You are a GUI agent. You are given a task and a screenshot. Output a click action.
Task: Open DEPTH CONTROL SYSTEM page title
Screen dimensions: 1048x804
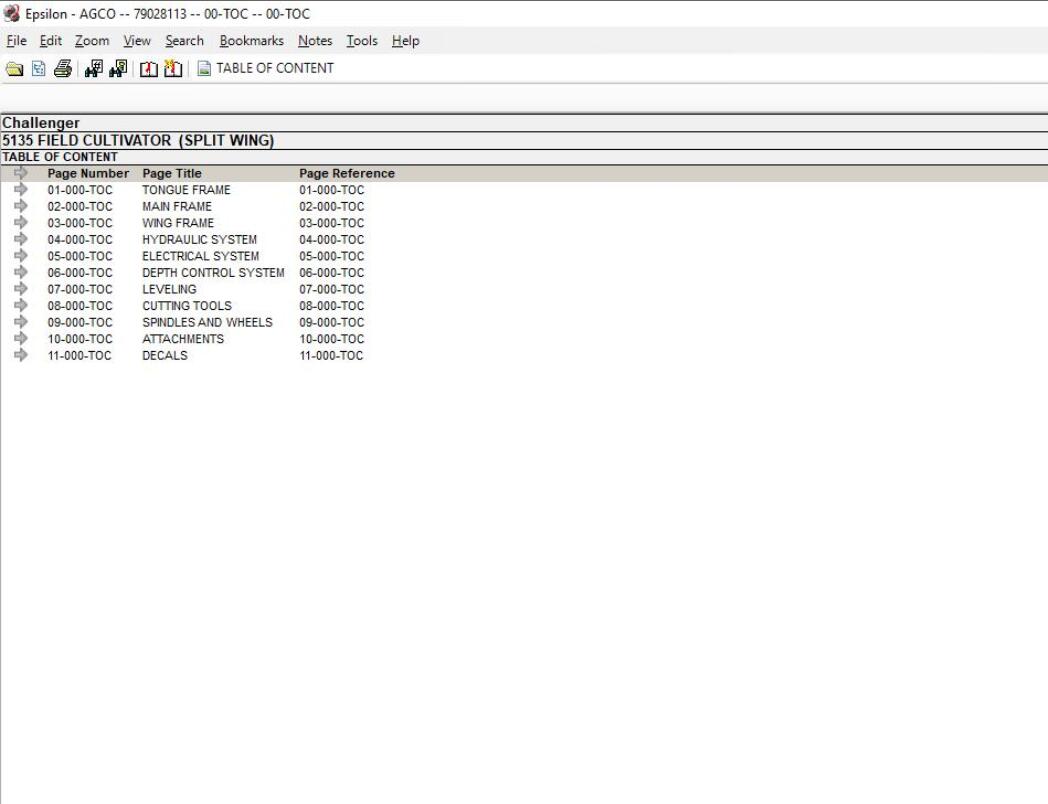213,273
